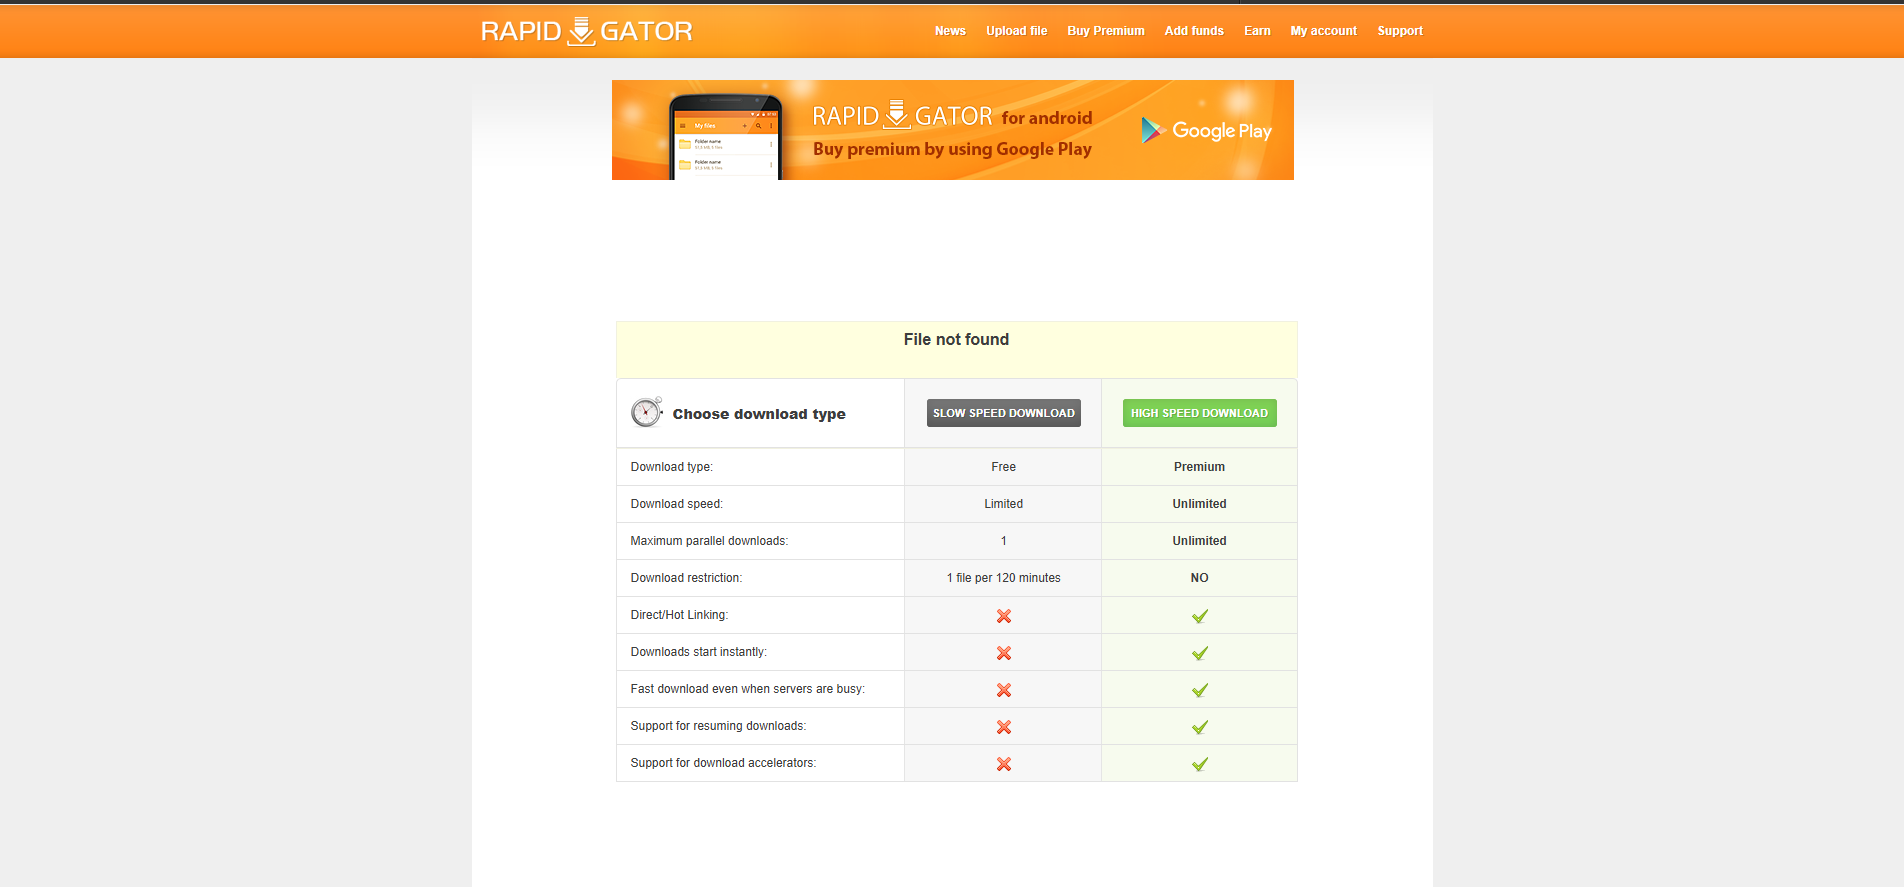Image resolution: width=1904 pixels, height=887 pixels.
Task: Go to Upload file page
Action: click(1016, 31)
